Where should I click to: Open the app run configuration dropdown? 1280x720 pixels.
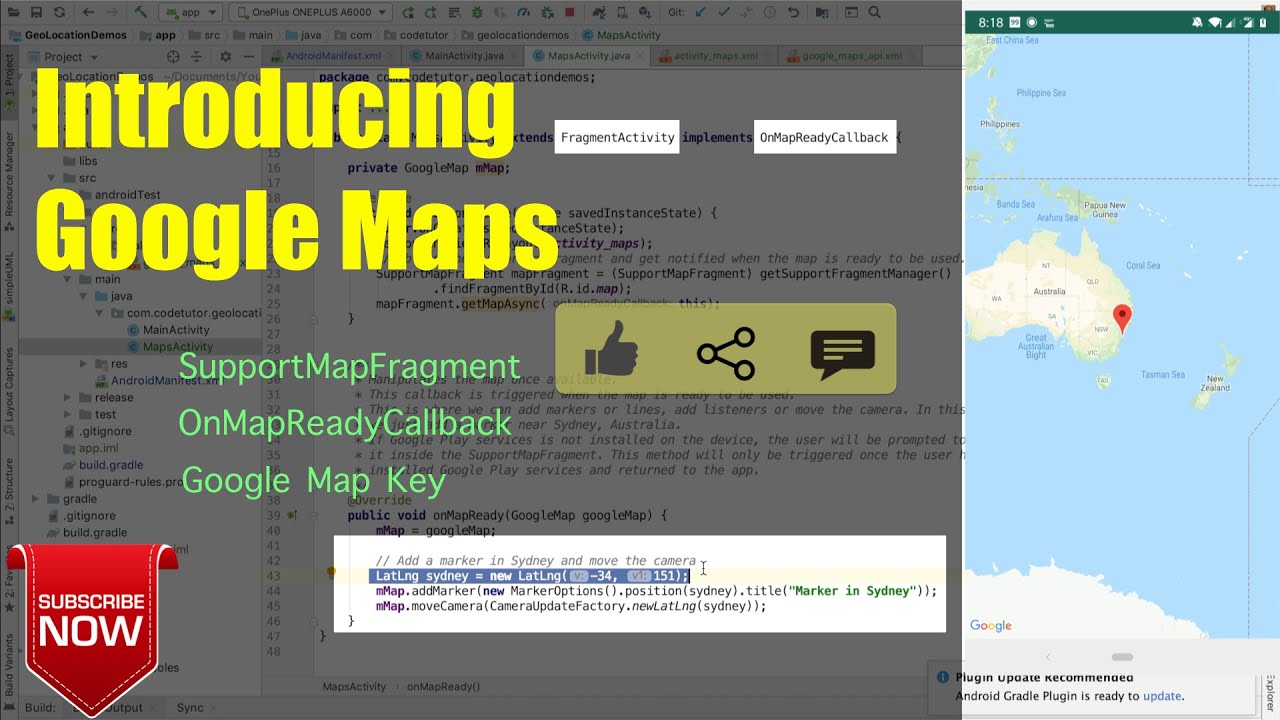[x=190, y=13]
